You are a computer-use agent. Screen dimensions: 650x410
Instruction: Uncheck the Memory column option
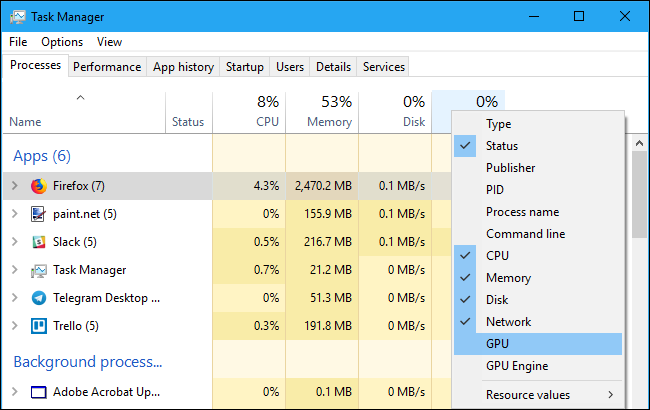point(509,278)
